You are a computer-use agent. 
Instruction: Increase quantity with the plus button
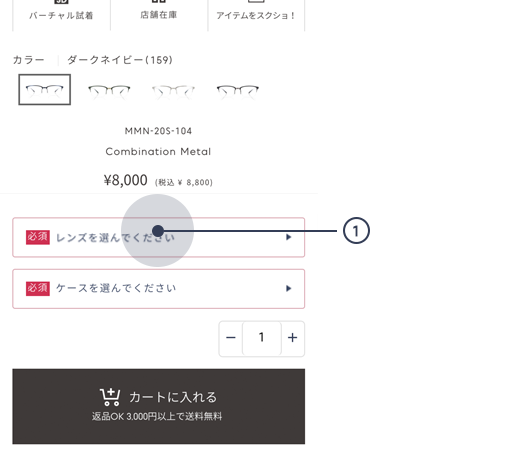[x=292, y=338]
